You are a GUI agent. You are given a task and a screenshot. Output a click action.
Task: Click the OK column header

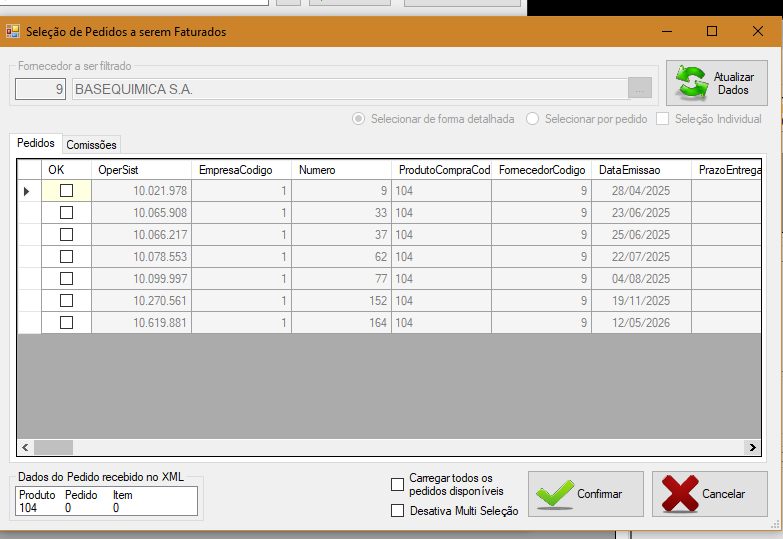point(66,170)
